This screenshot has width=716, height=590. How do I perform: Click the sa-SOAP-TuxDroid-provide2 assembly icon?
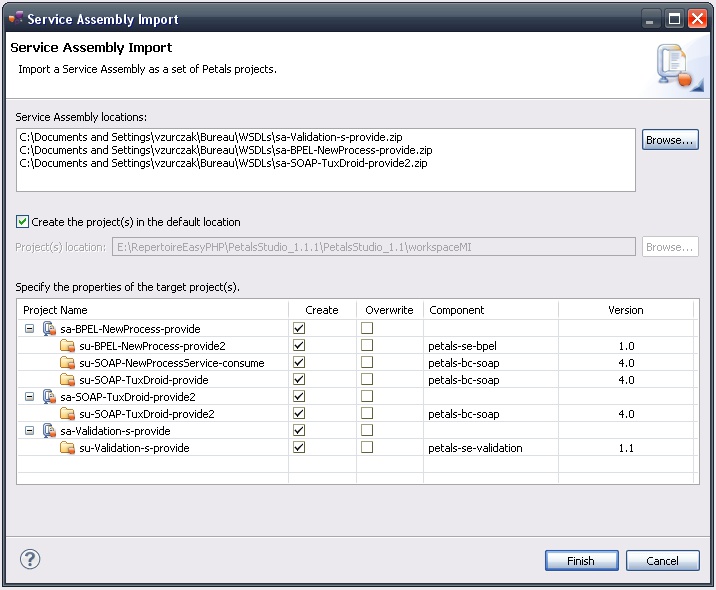click(x=48, y=396)
